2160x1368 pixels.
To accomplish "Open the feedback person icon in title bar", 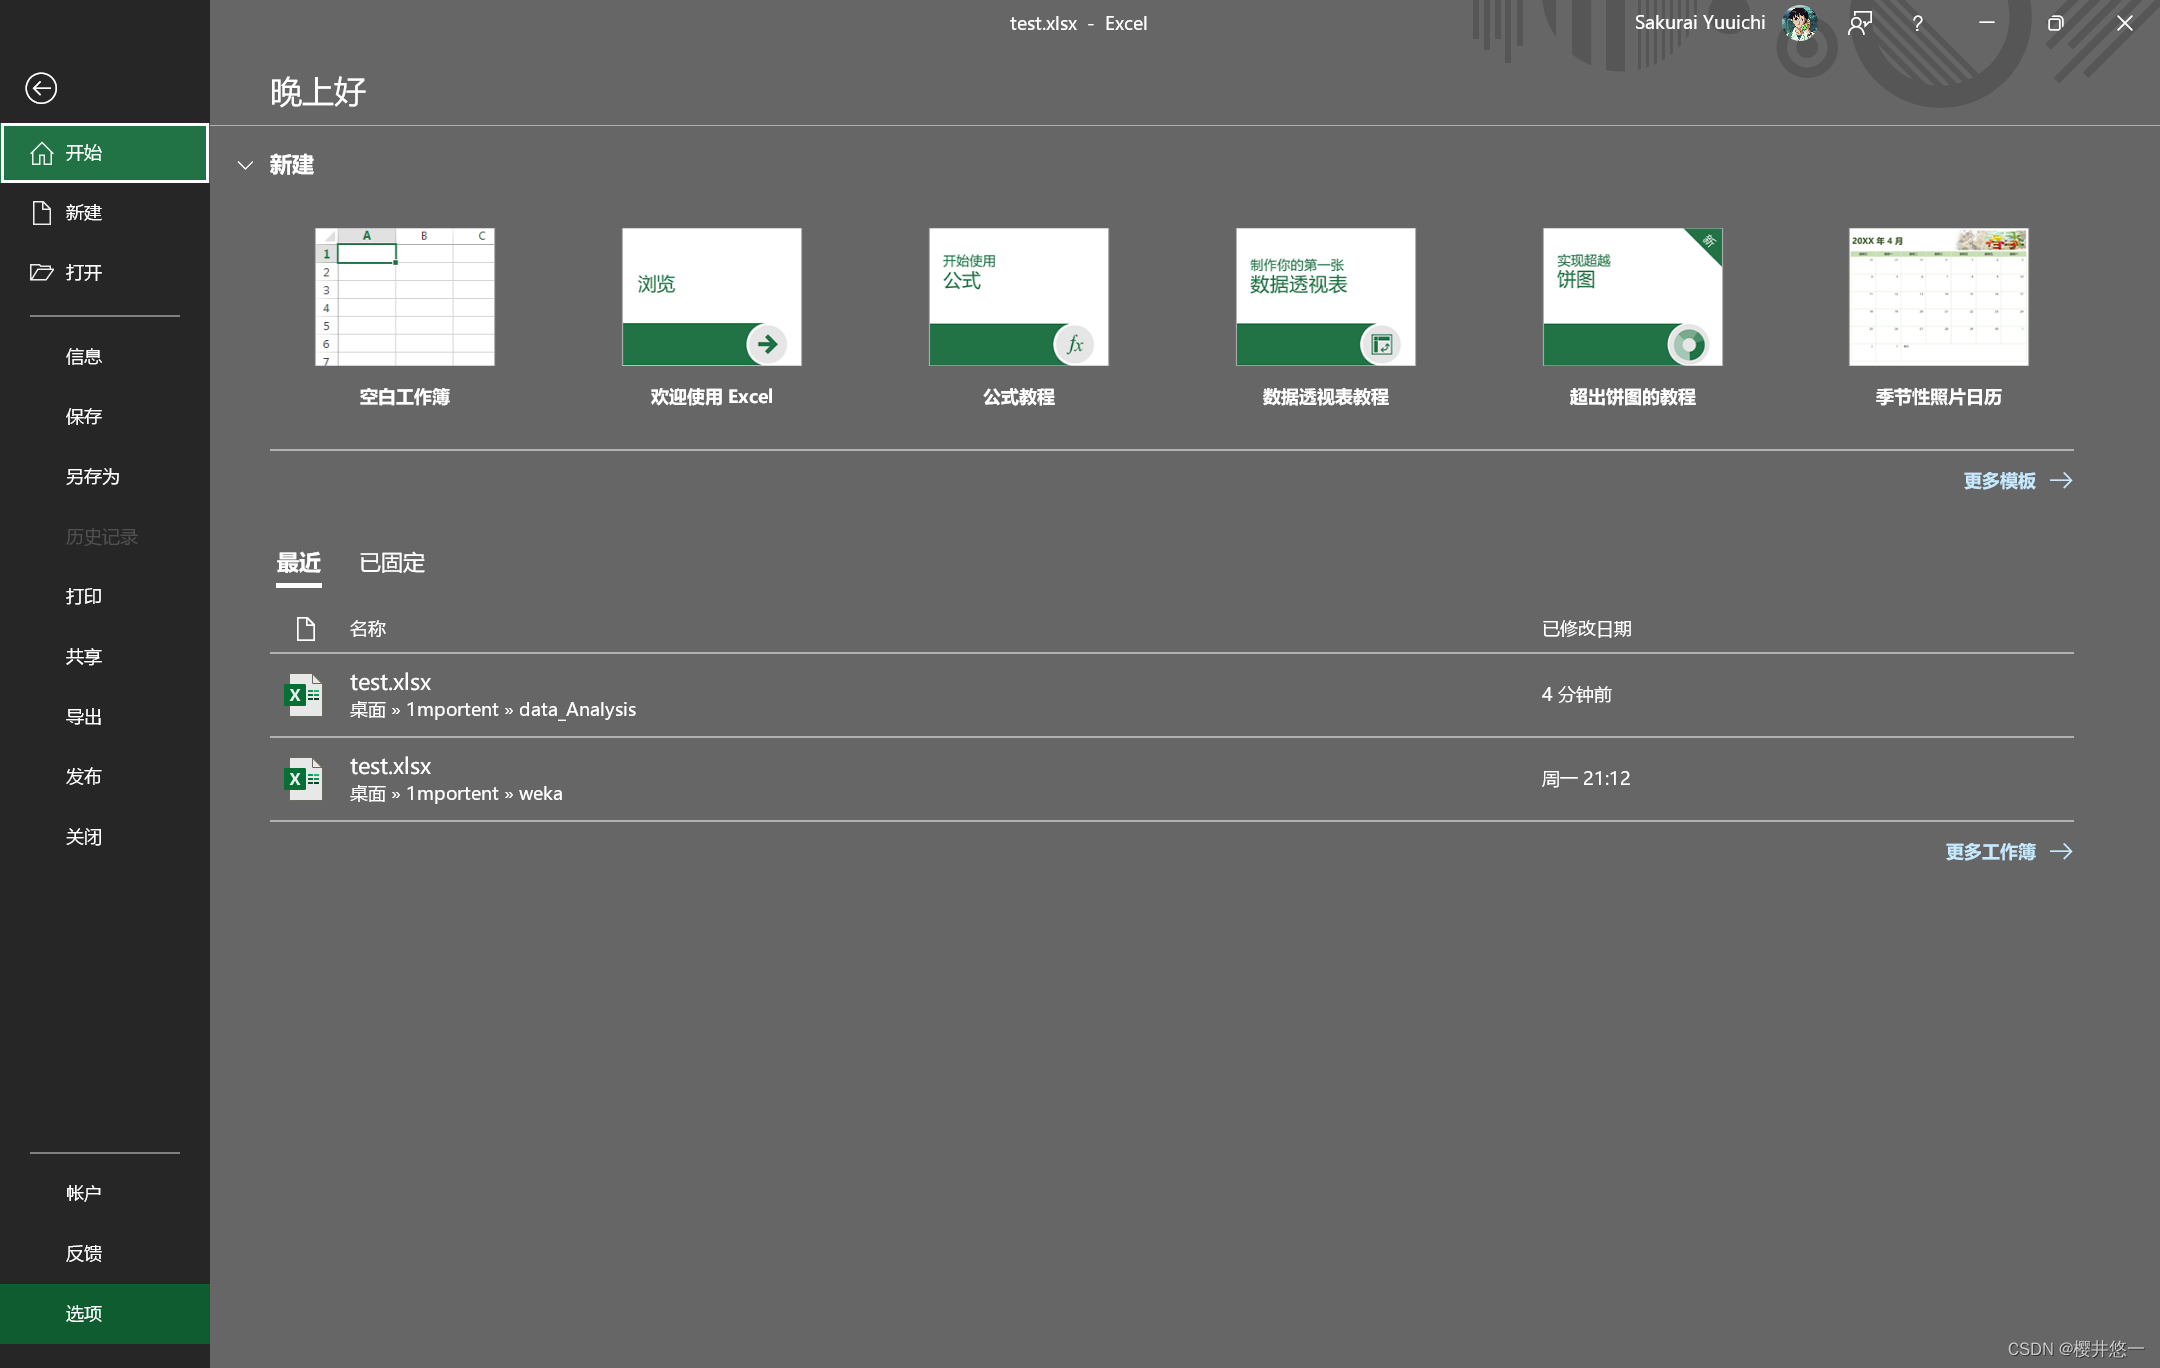I will (1860, 23).
